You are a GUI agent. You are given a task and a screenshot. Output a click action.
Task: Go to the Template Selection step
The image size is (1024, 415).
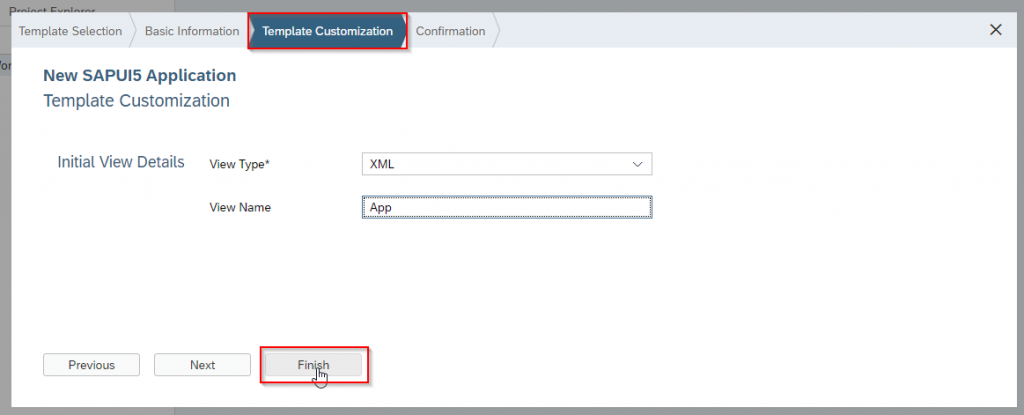[70, 31]
